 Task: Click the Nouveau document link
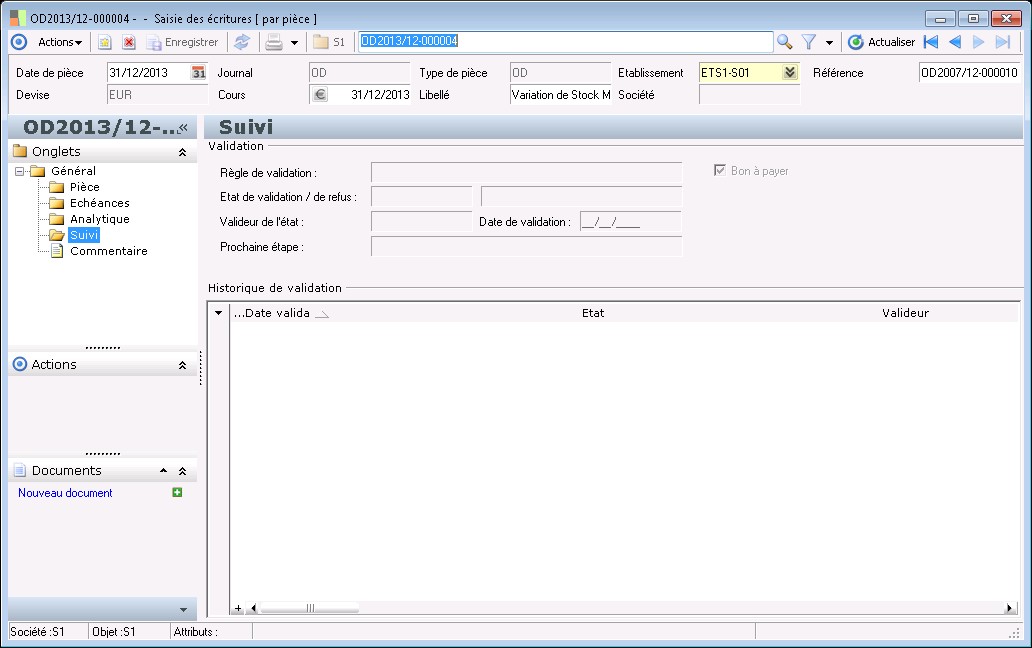click(65, 493)
